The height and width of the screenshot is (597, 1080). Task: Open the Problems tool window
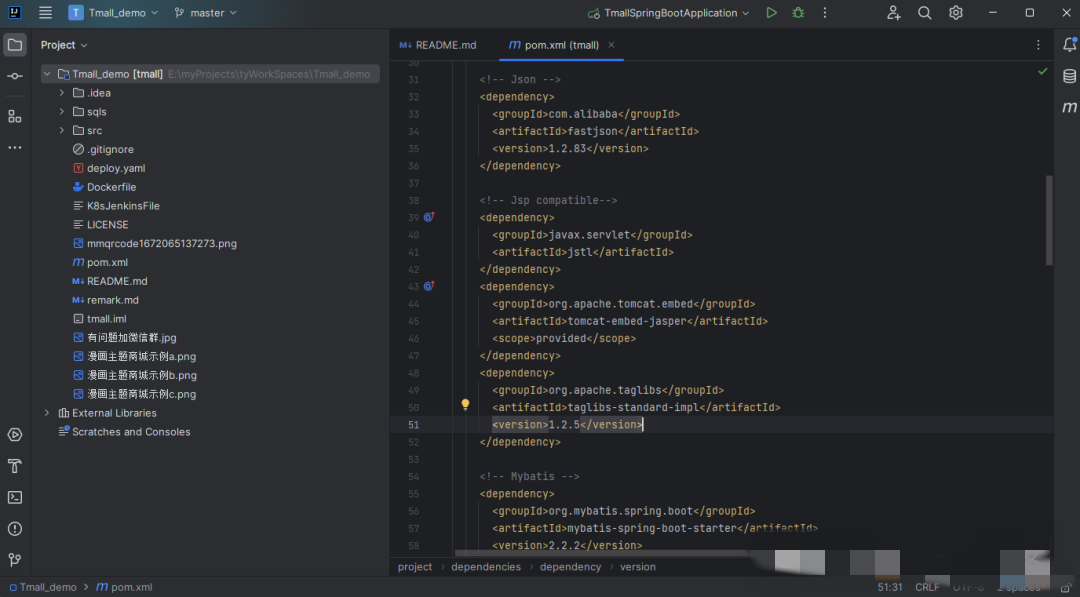(14, 529)
